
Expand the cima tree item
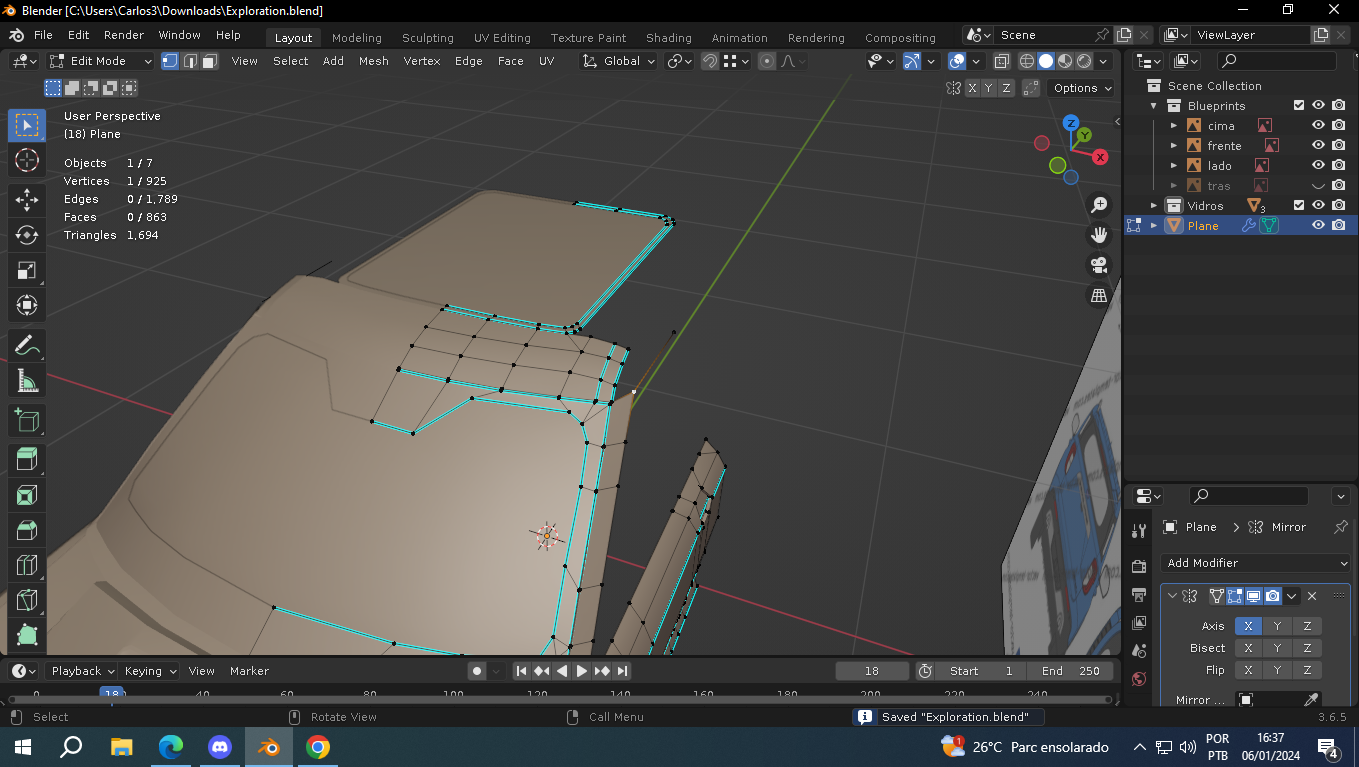[x=1174, y=126]
